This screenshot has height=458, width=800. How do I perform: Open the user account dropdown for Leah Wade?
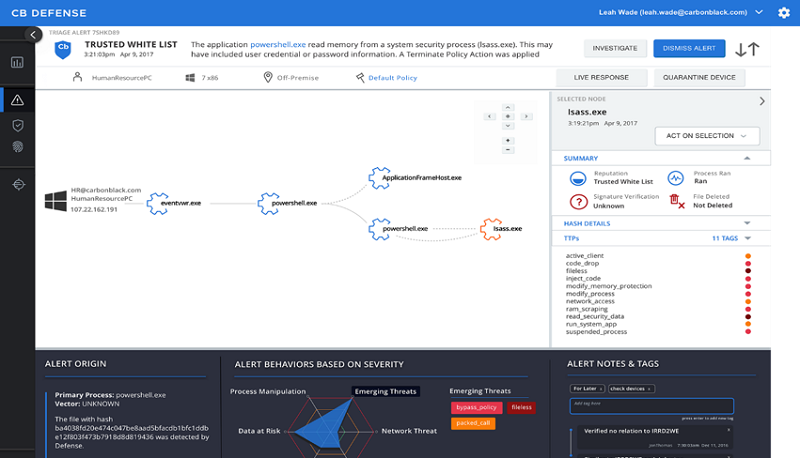point(759,12)
